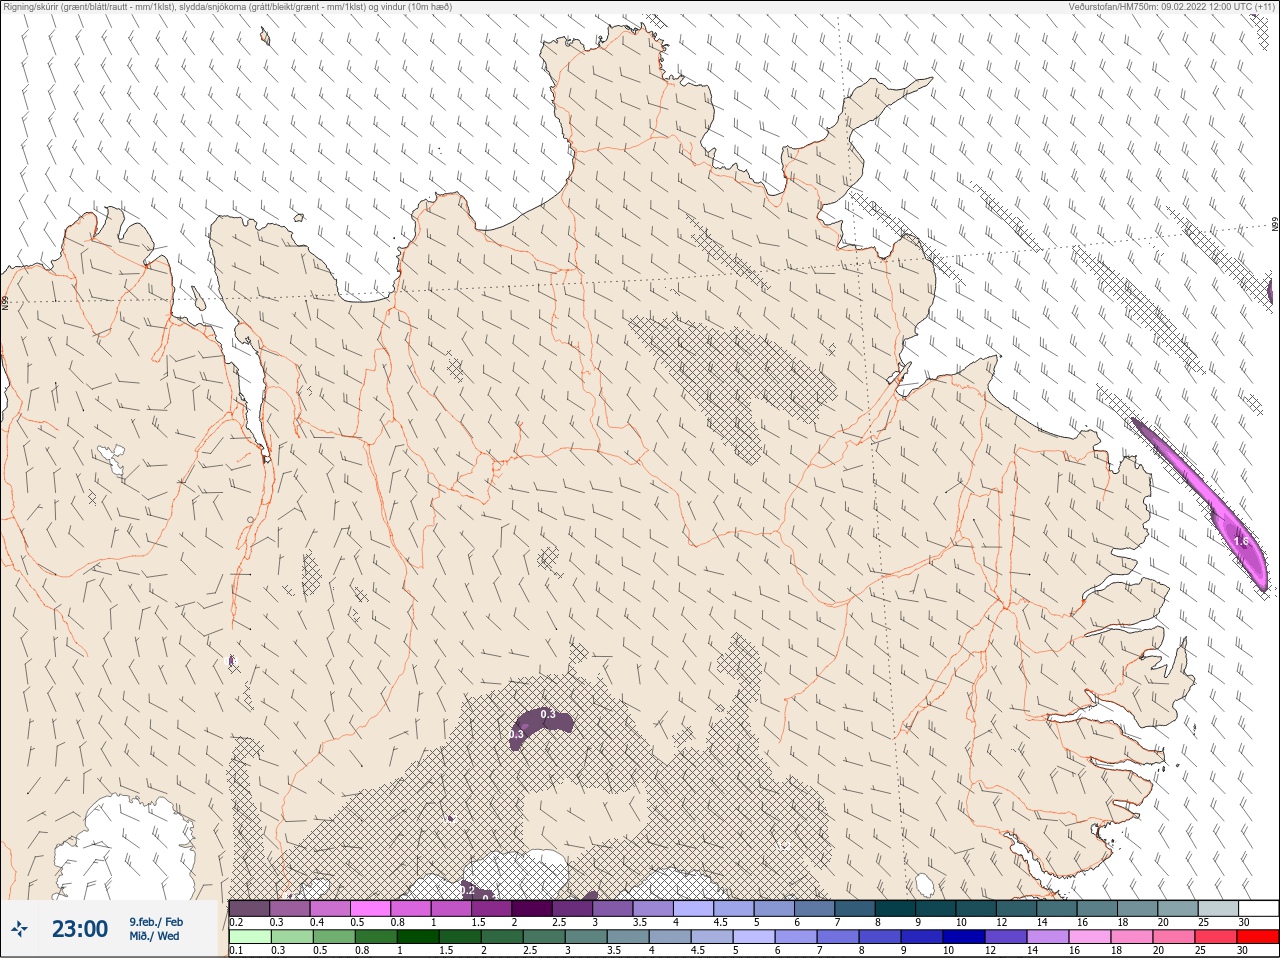Pick the darkest purple 2–2.5 swatch in the upper legend

click(532, 908)
